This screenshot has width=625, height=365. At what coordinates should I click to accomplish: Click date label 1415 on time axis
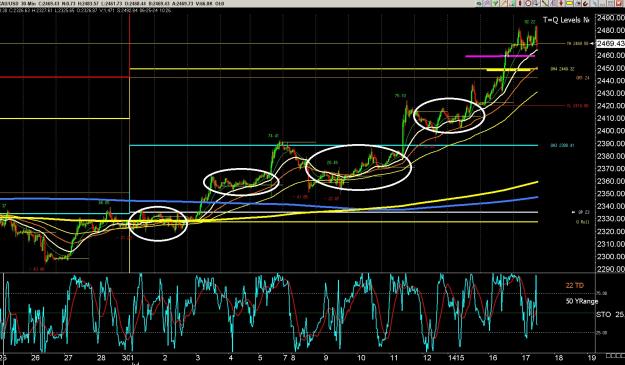(455, 358)
